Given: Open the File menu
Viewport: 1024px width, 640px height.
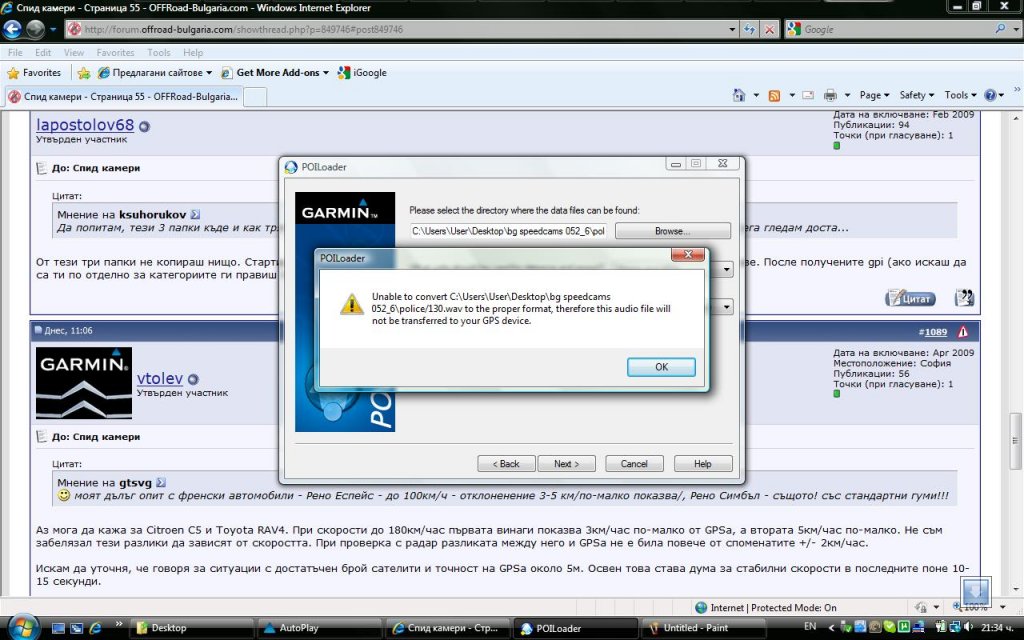Looking at the screenshot, I should point(15,52).
